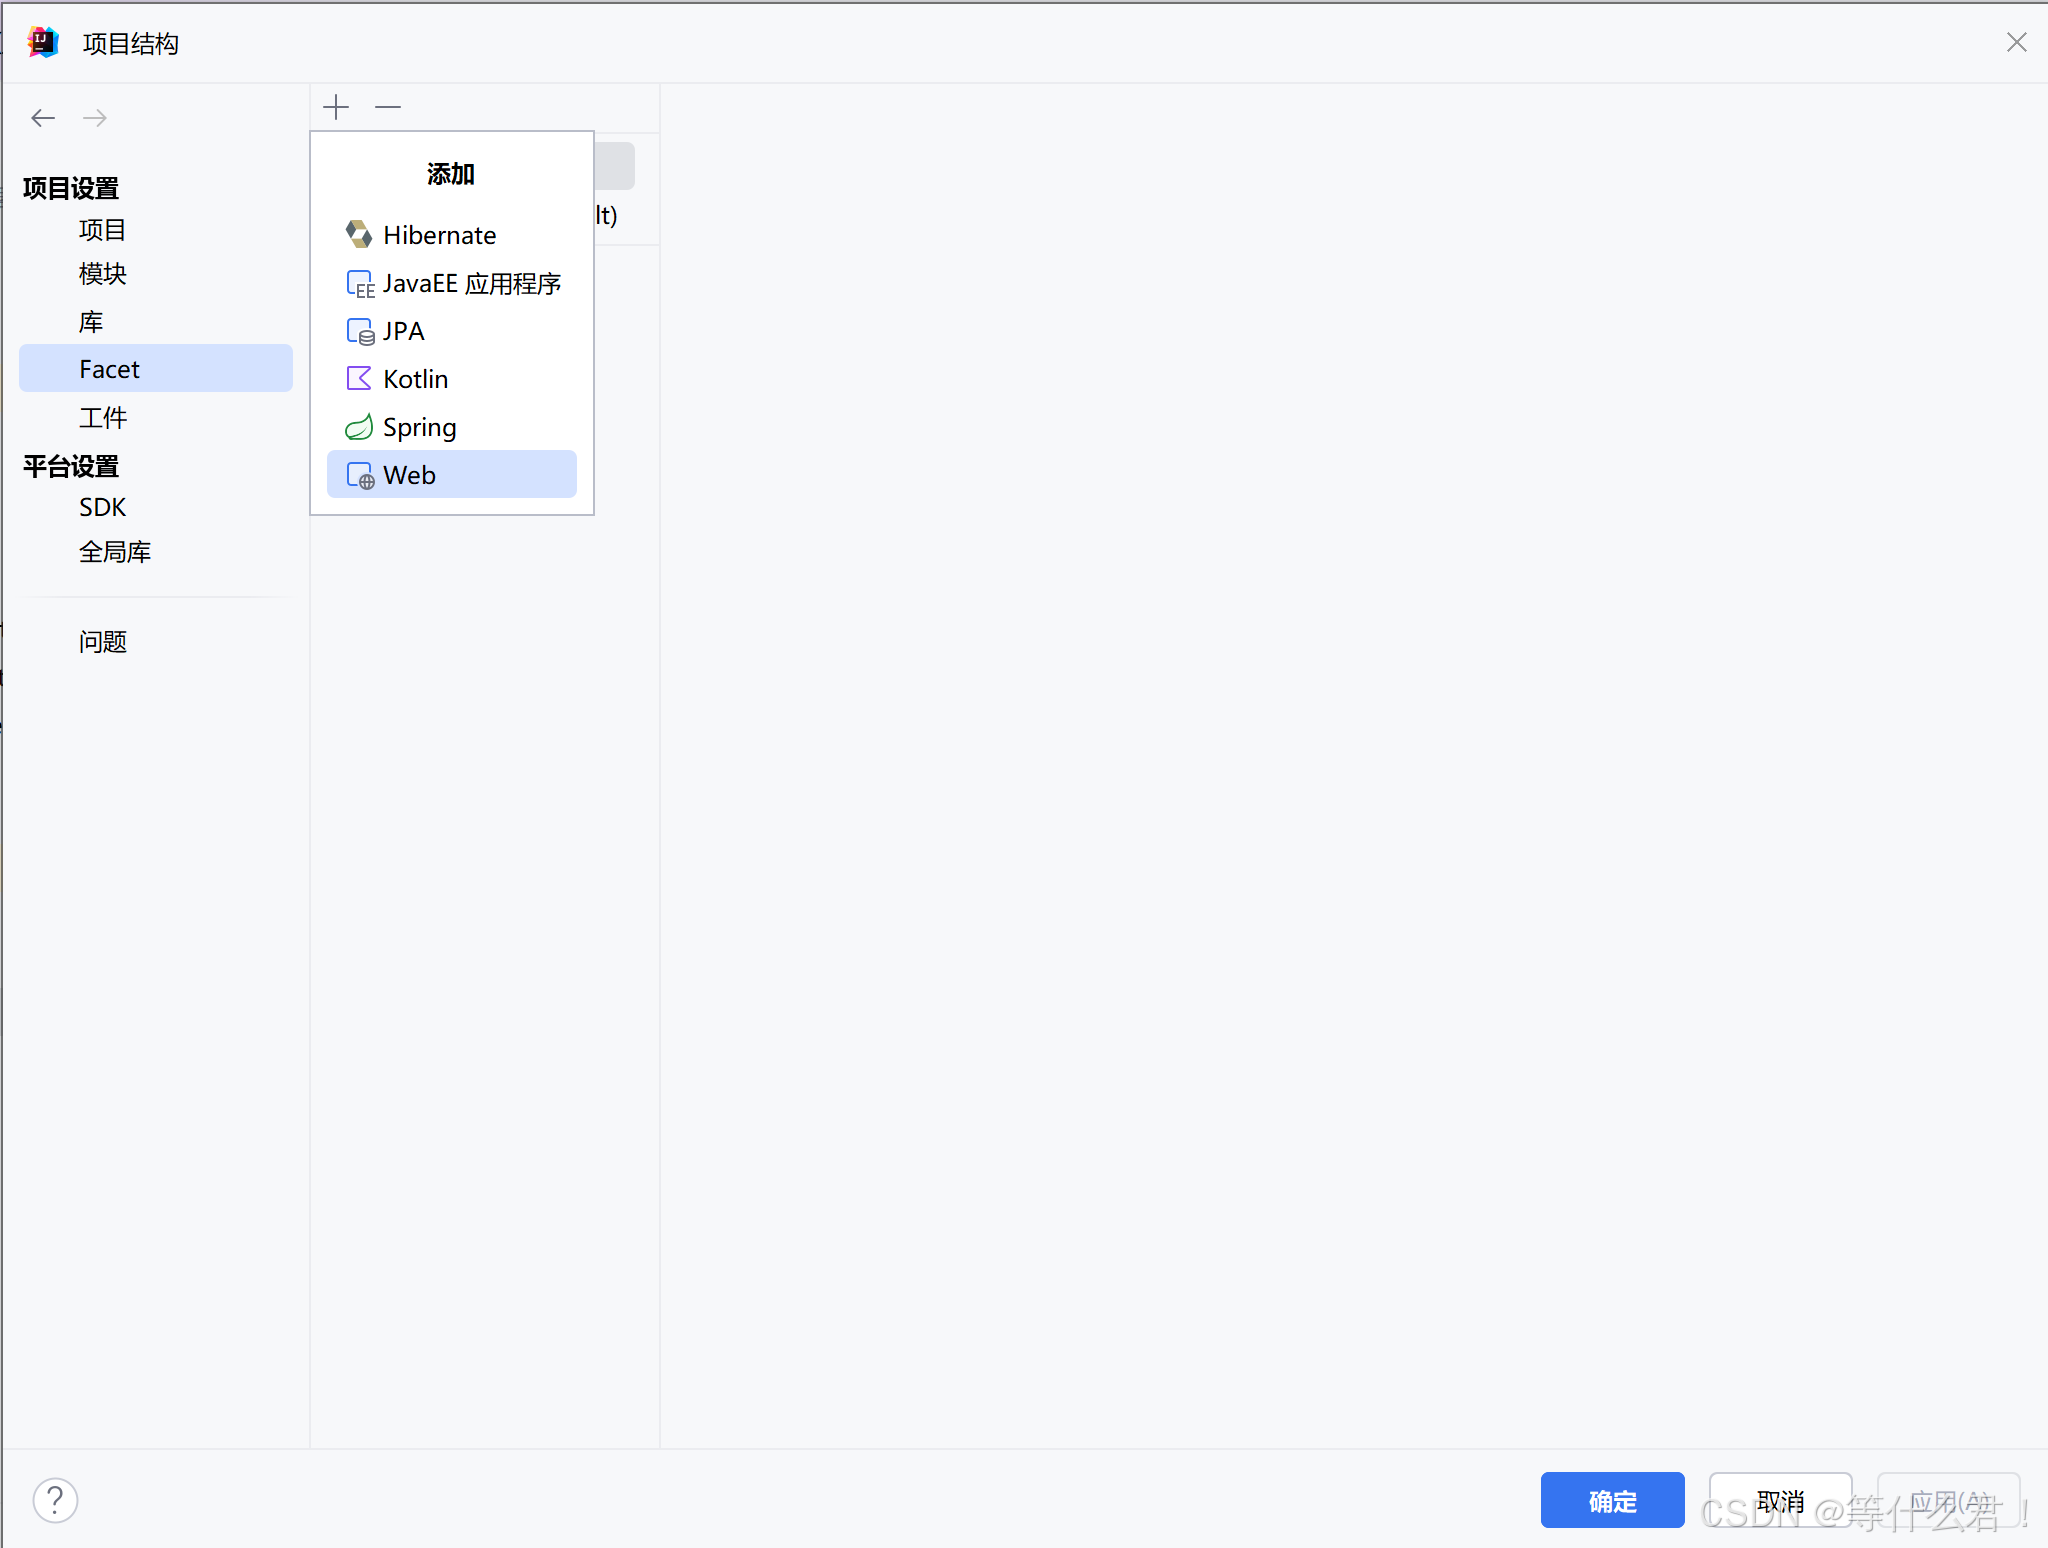This screenshot has height=1548, width=2048.
Task: Click the Kotlin facet icon
Action: pyautogui.click(x=358, y=379)
